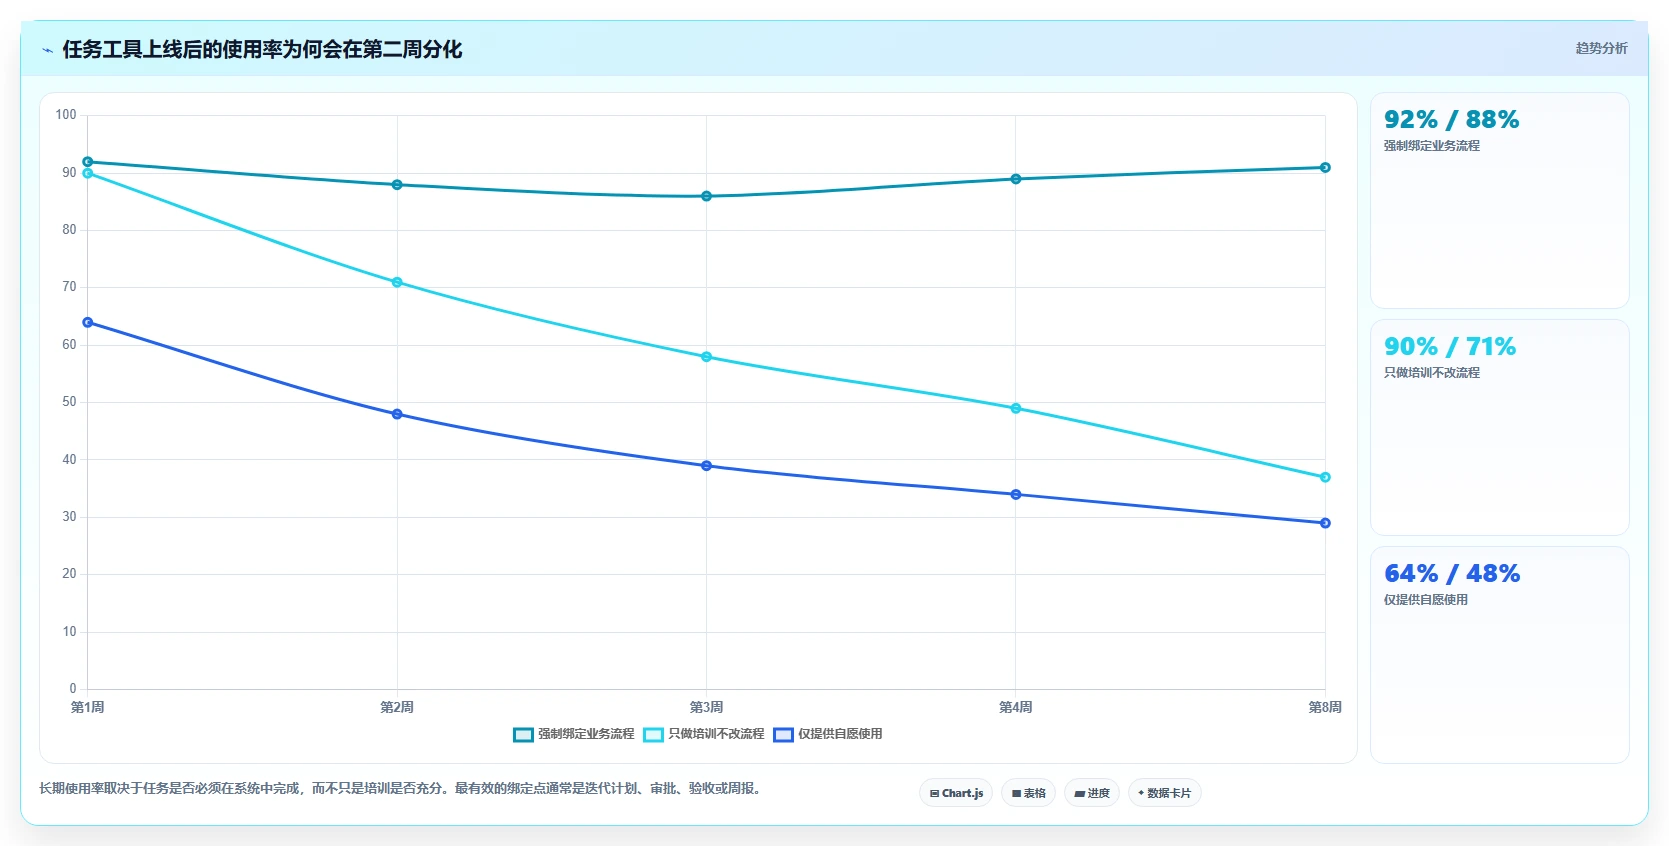Click the small icon before the chart title

(47, 50)
